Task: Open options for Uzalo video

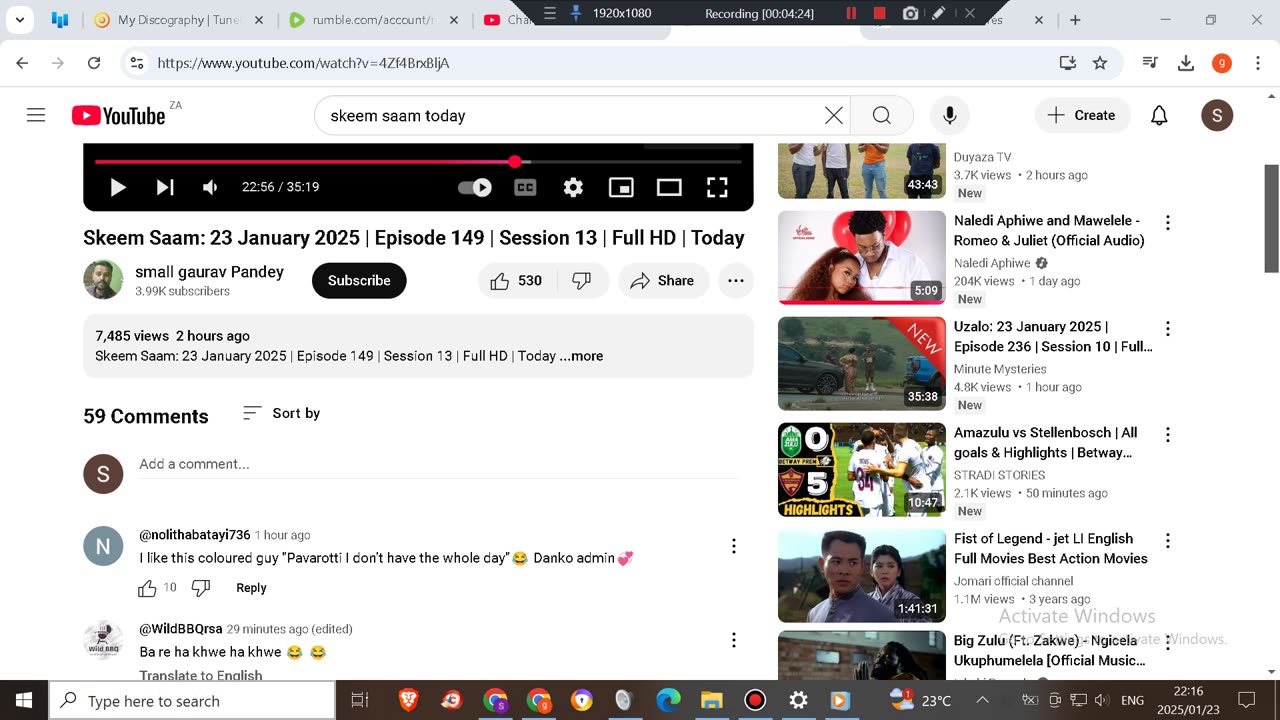Action: tap(1167, 329)
